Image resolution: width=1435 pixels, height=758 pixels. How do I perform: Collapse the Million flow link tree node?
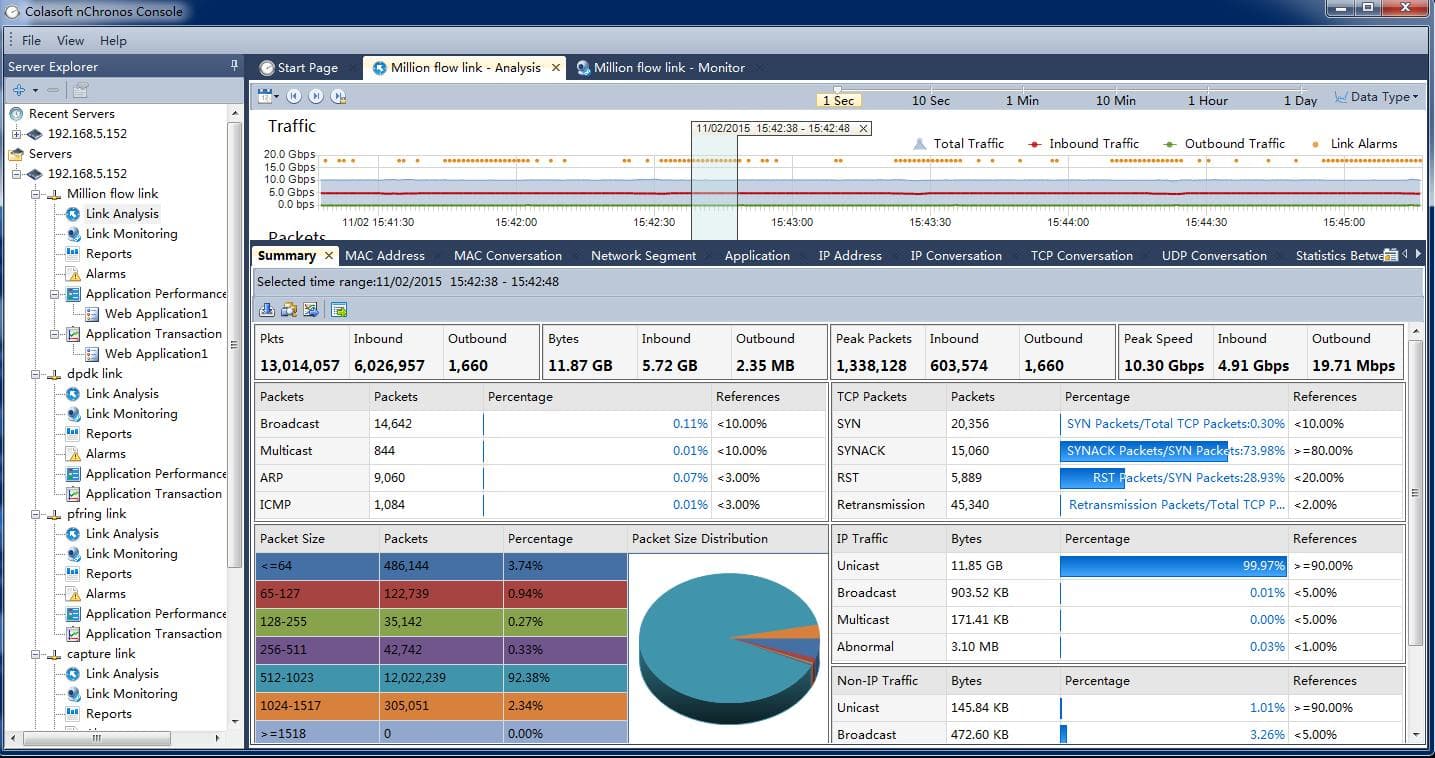[35, 194]
